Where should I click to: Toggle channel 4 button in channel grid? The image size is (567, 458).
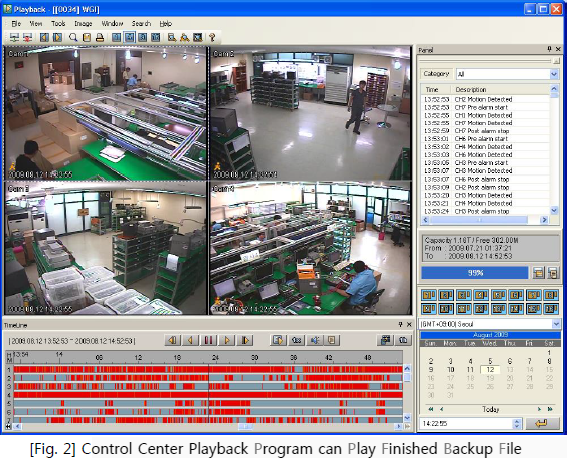pos(481,295)
